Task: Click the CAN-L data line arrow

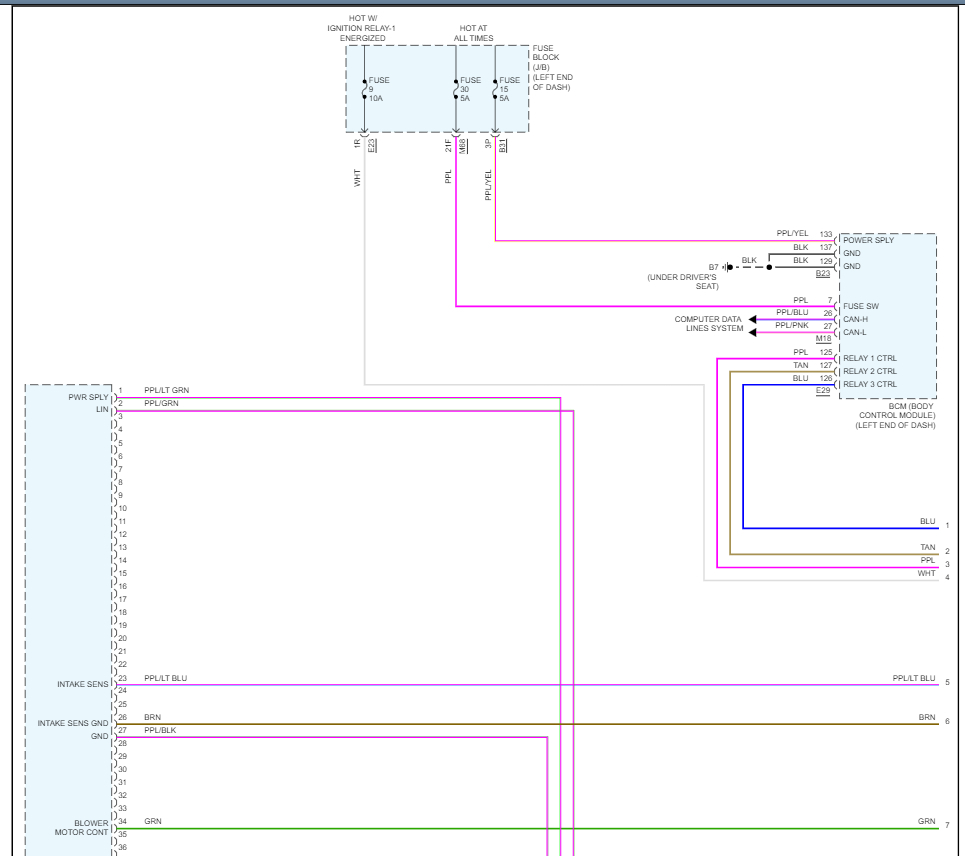Action: (753, 333)
